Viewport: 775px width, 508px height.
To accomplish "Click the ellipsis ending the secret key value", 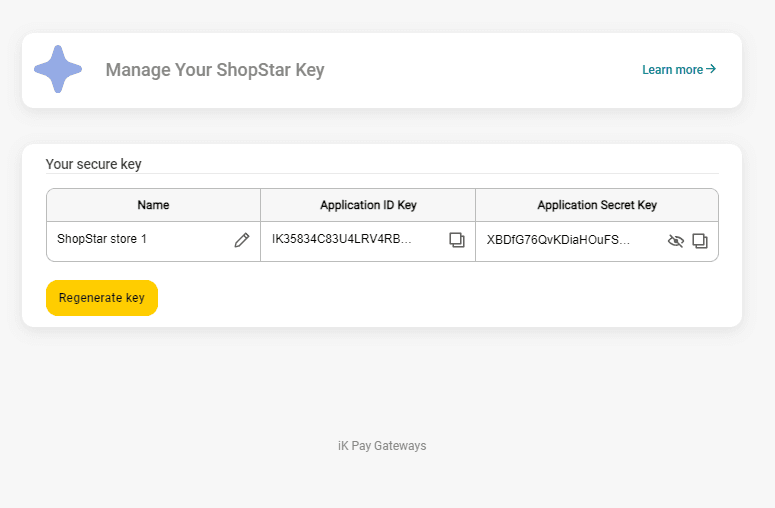I will (x=625, y=241).
